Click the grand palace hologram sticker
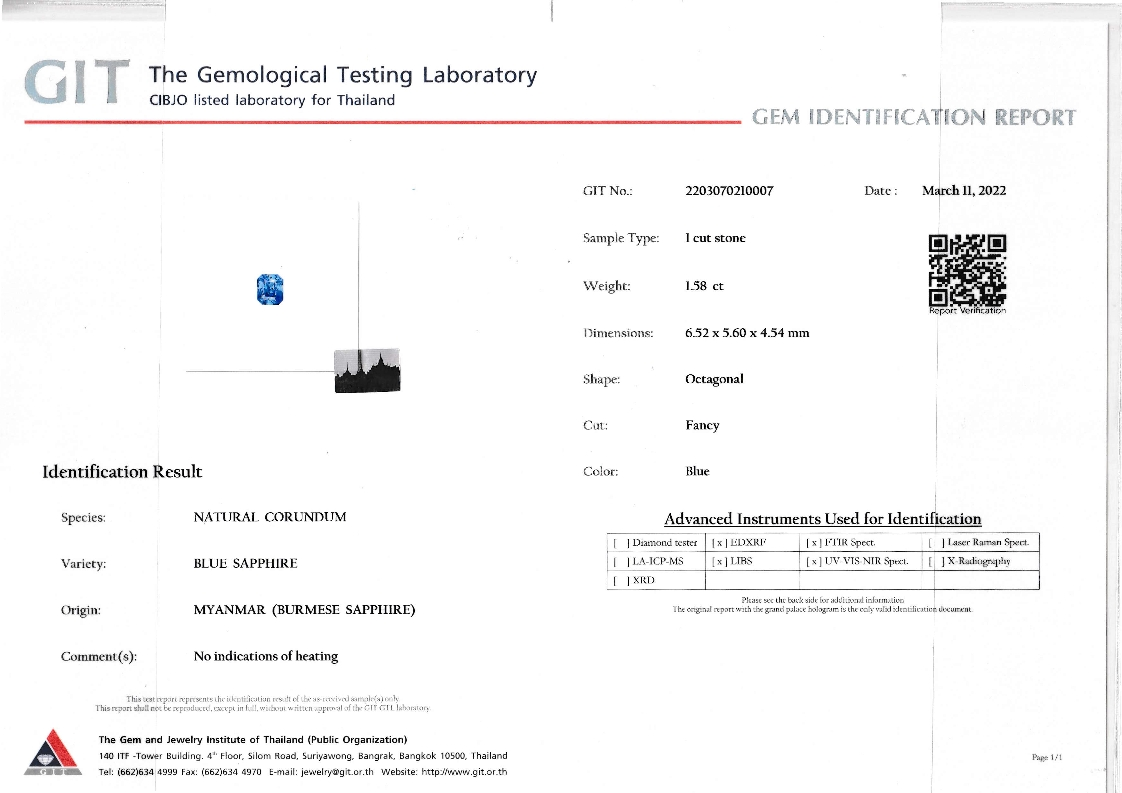Image resolution: width=1122 pixels, height=793 pixels. (x=367, y=370)
